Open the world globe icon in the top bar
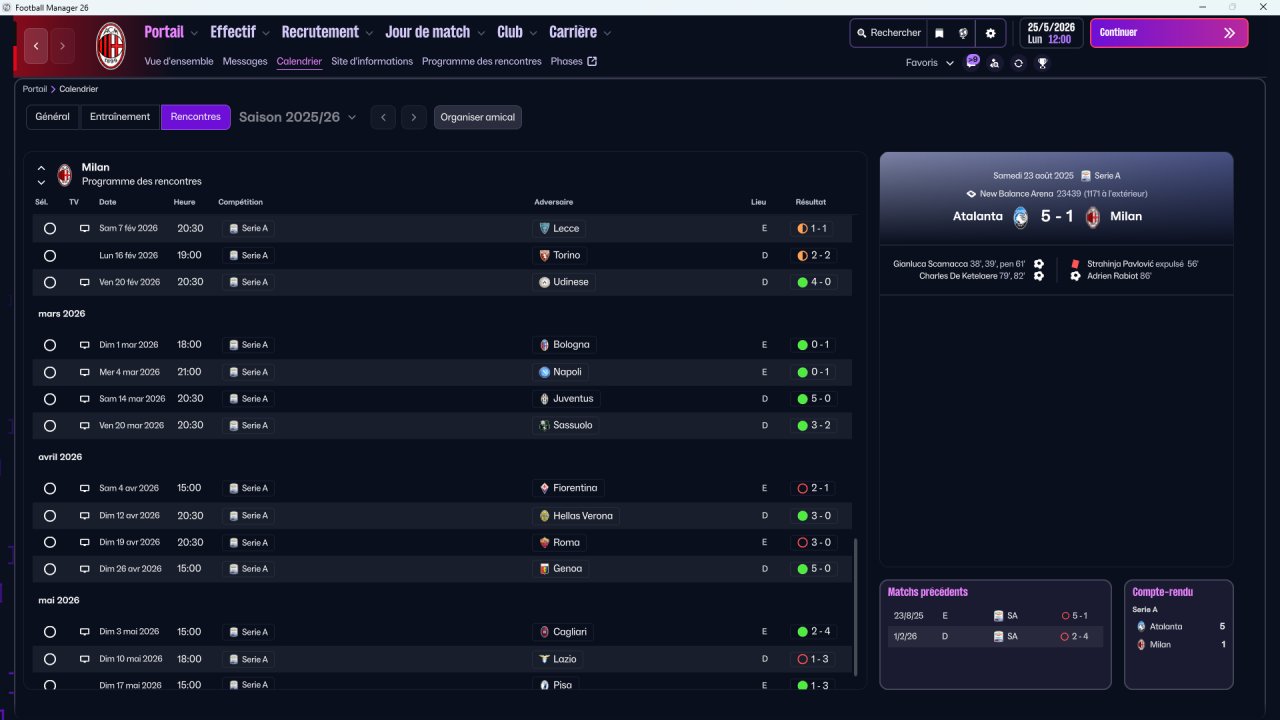This screenshot has width=1280, height=720. click(963, 33)
